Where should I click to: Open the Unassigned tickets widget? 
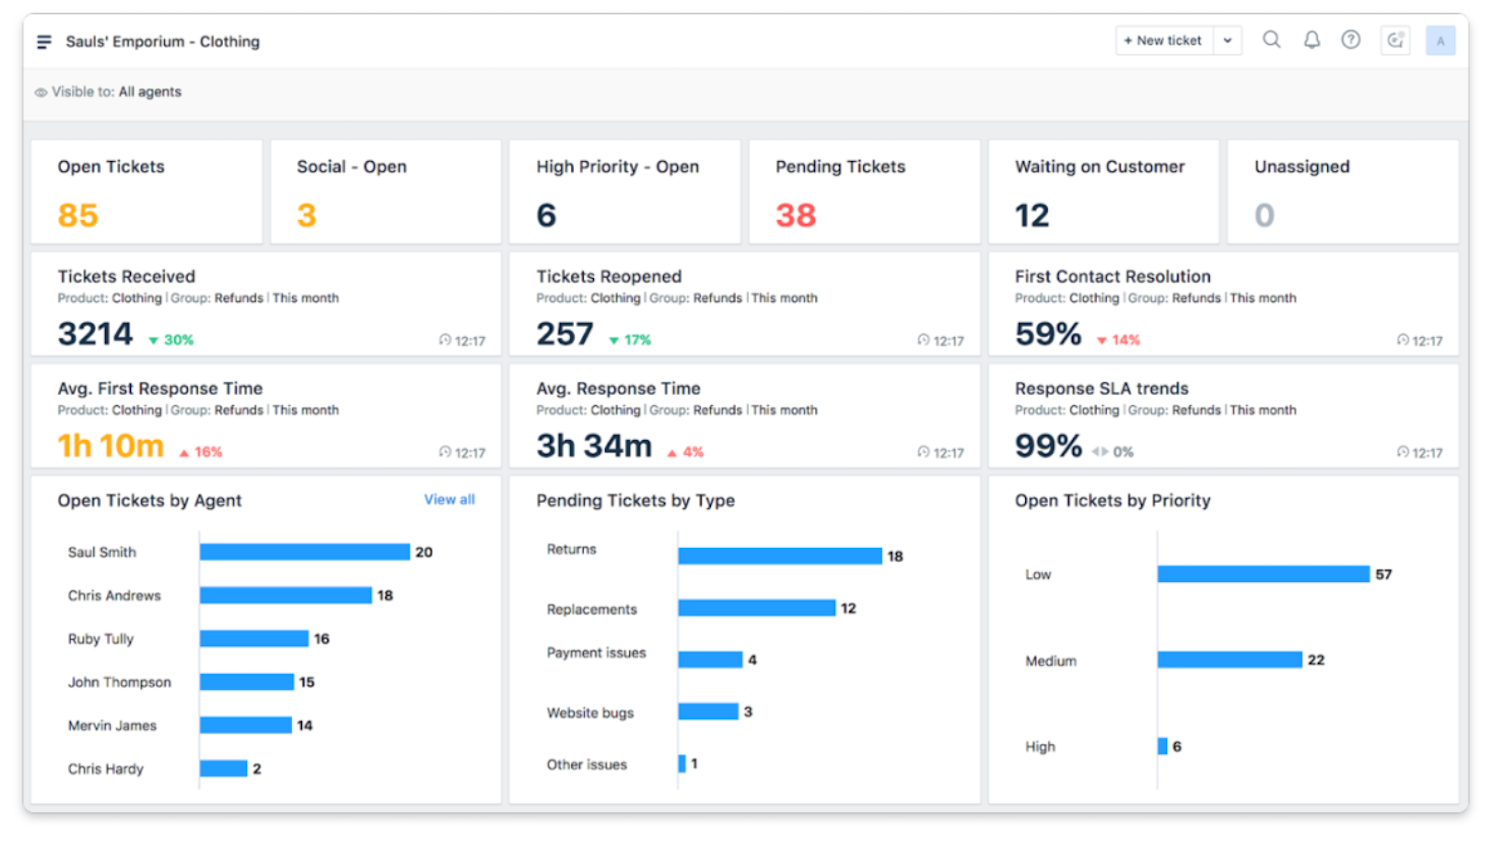click(x=1343, y=191)
